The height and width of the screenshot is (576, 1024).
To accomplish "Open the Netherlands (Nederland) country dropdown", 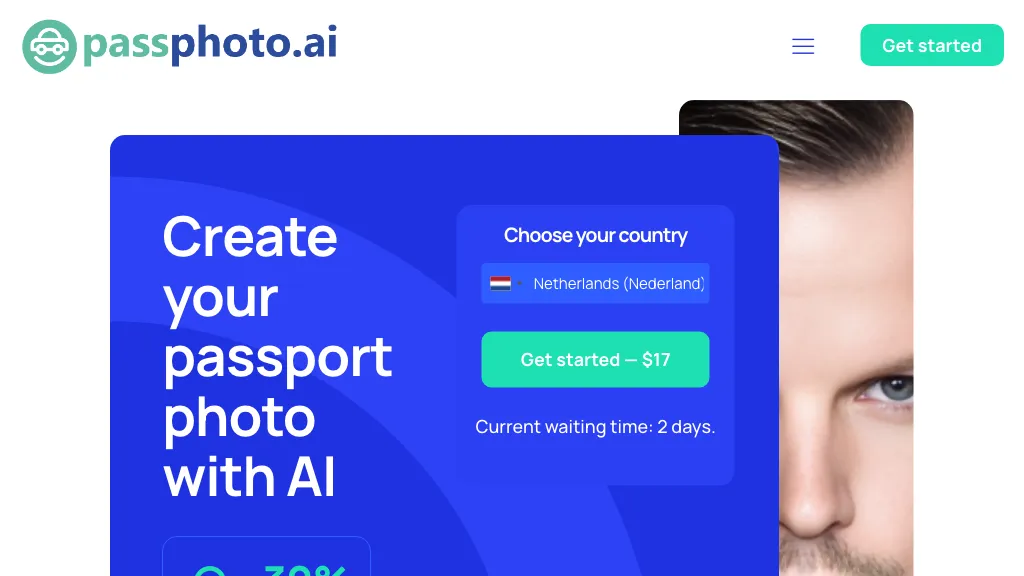I will (618, 284).
